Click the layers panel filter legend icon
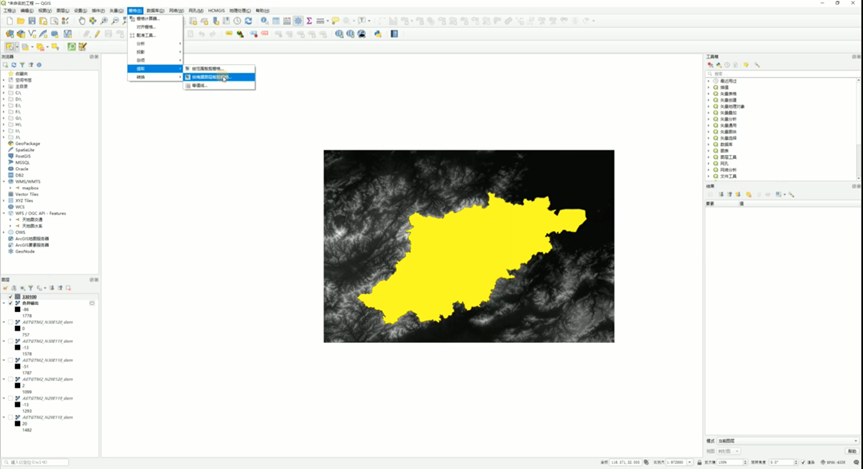Screen dimensions: 863x469 point(31,288)
